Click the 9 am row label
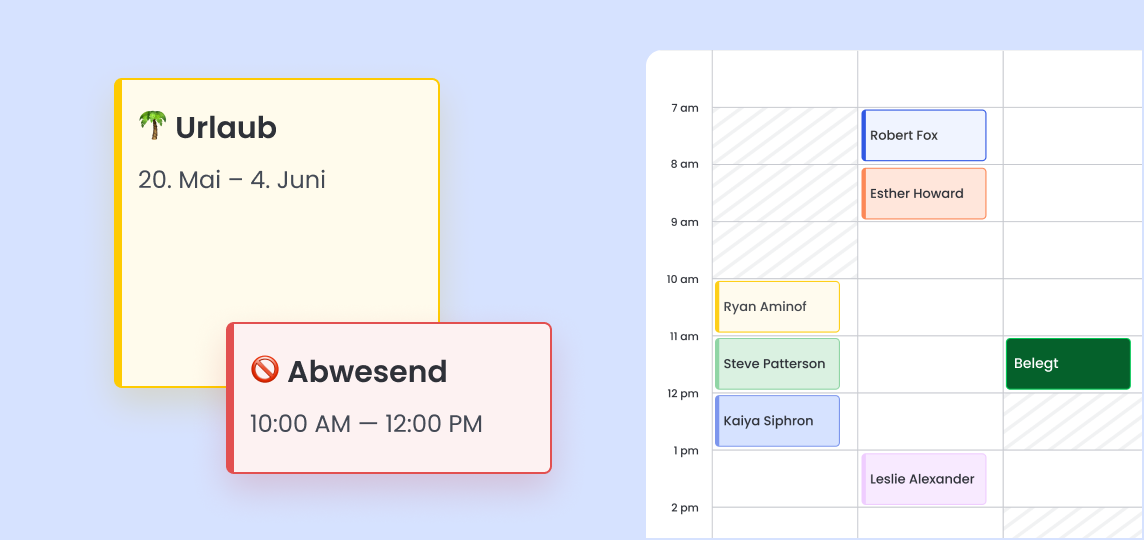1144x540 pixels. coord(685,222)
